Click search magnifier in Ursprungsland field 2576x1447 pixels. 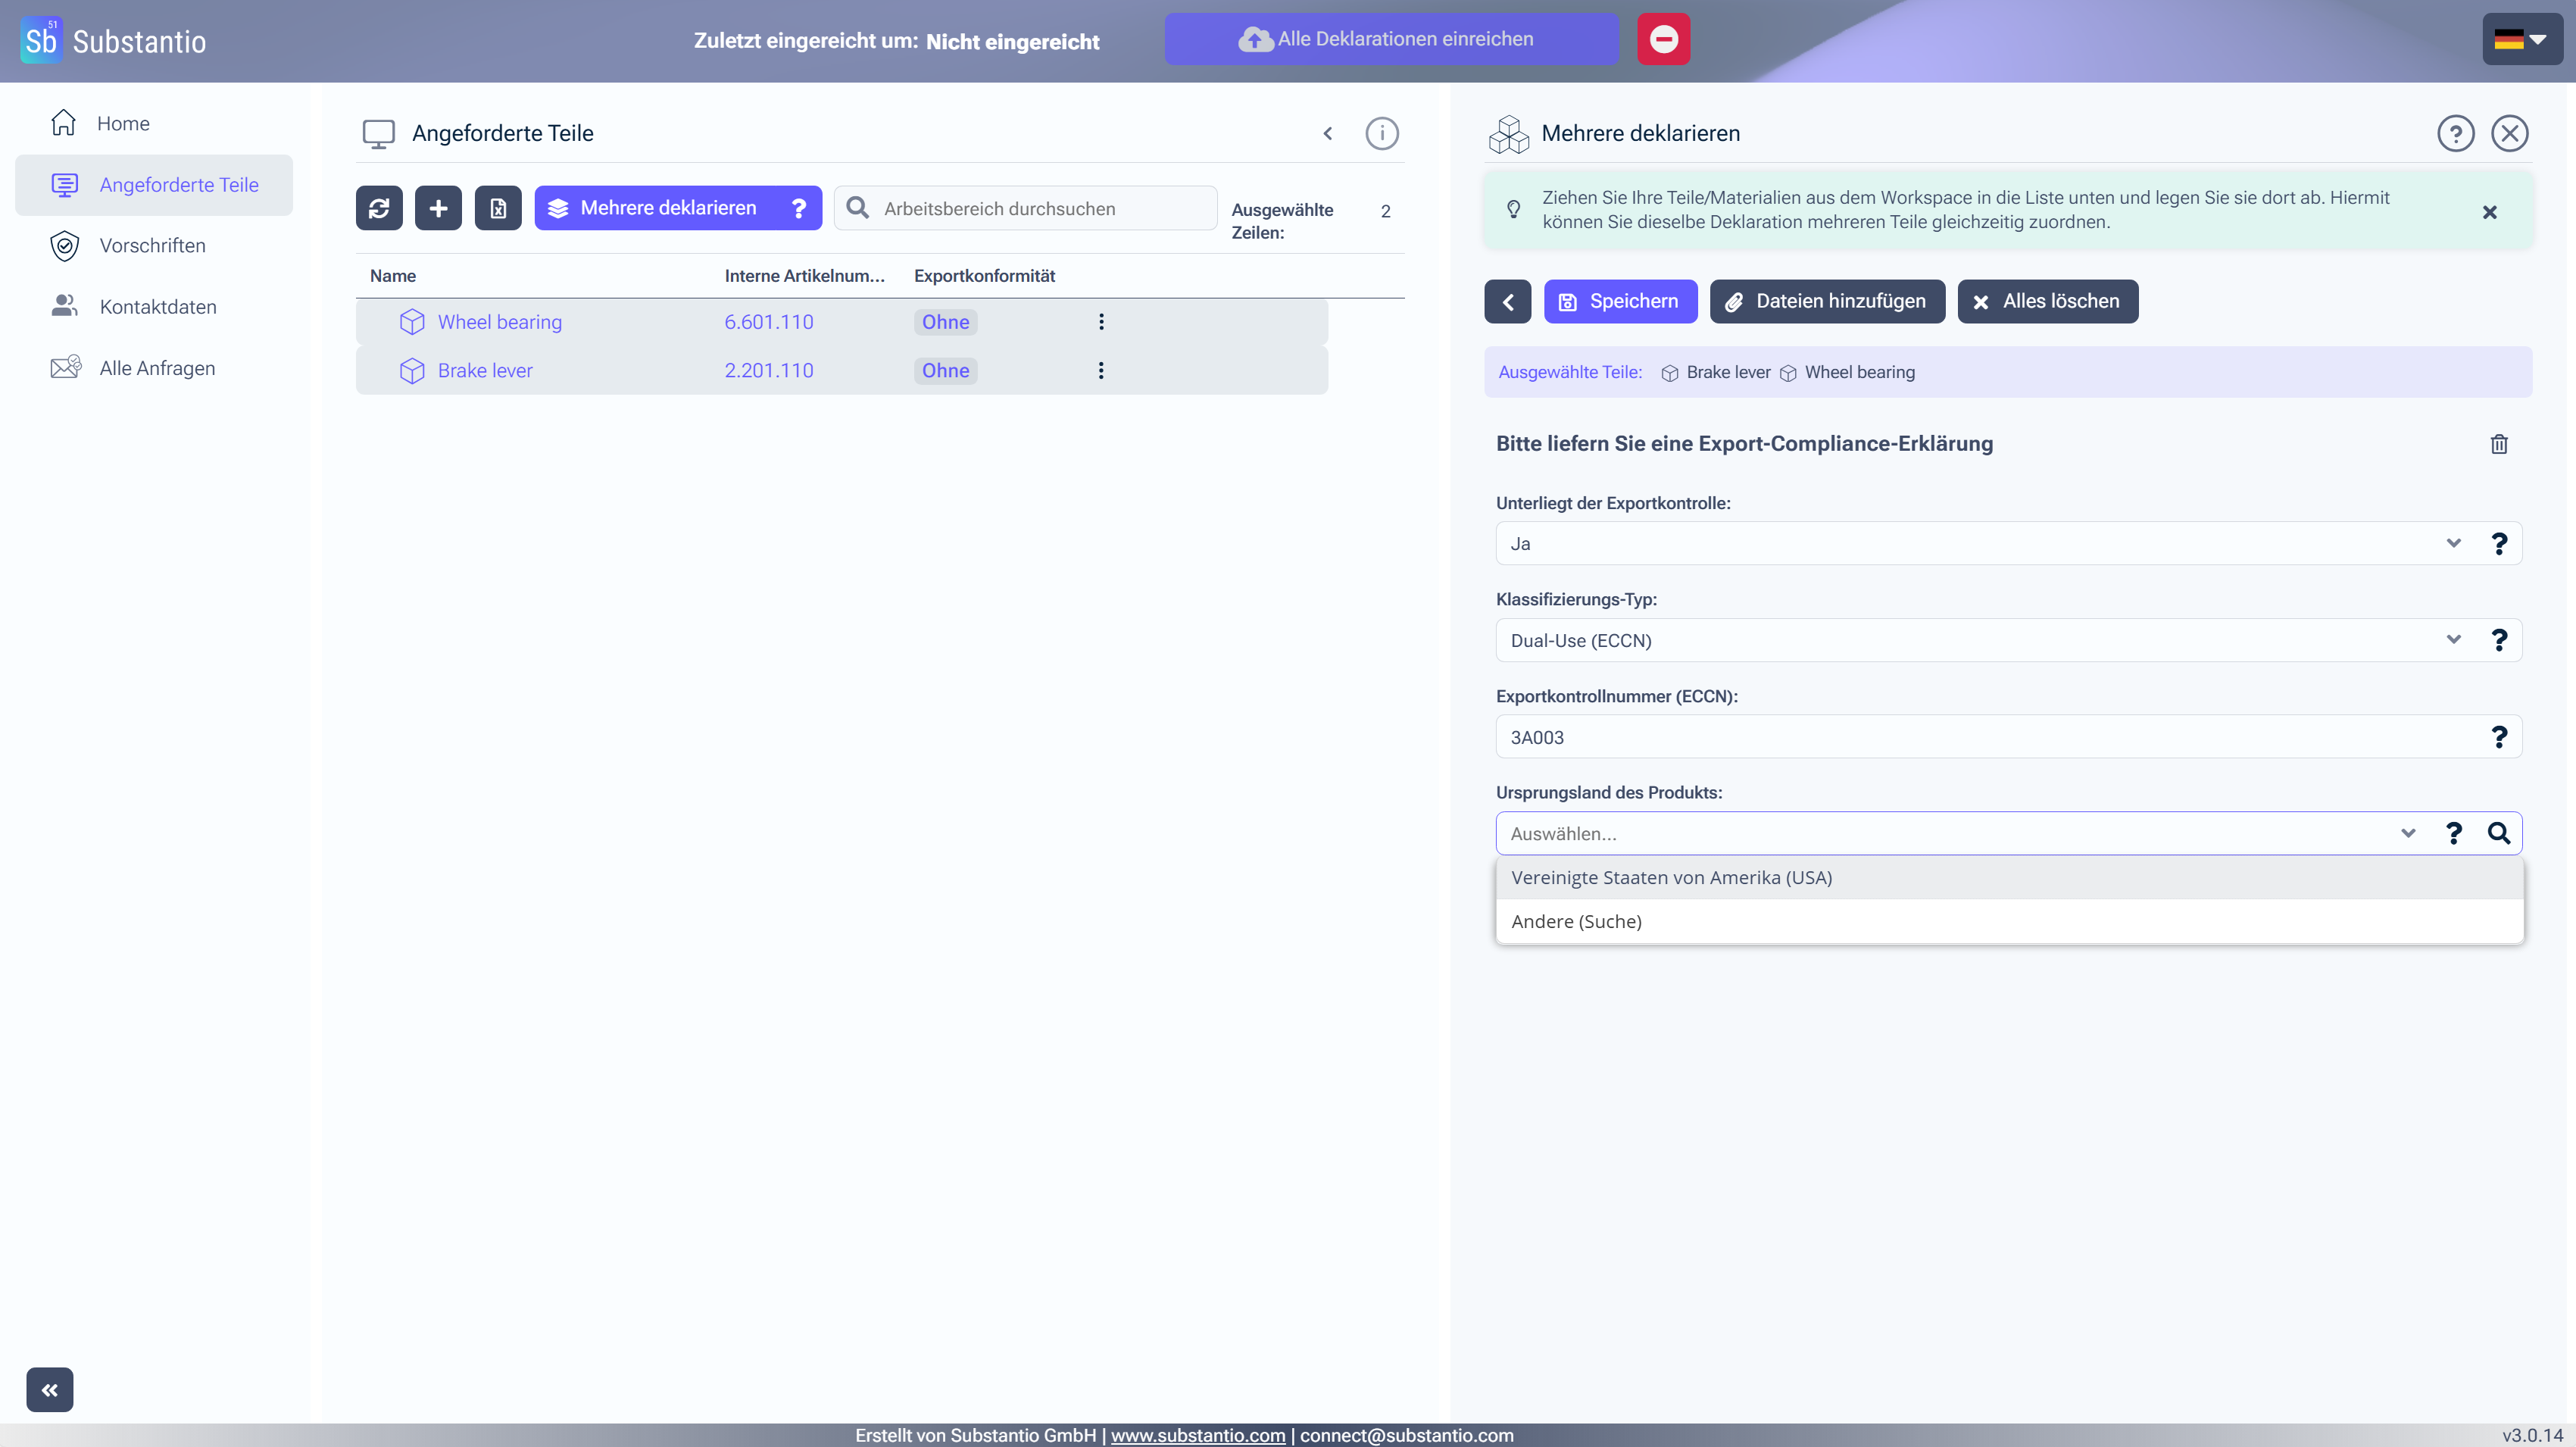tap(2498, 833)
